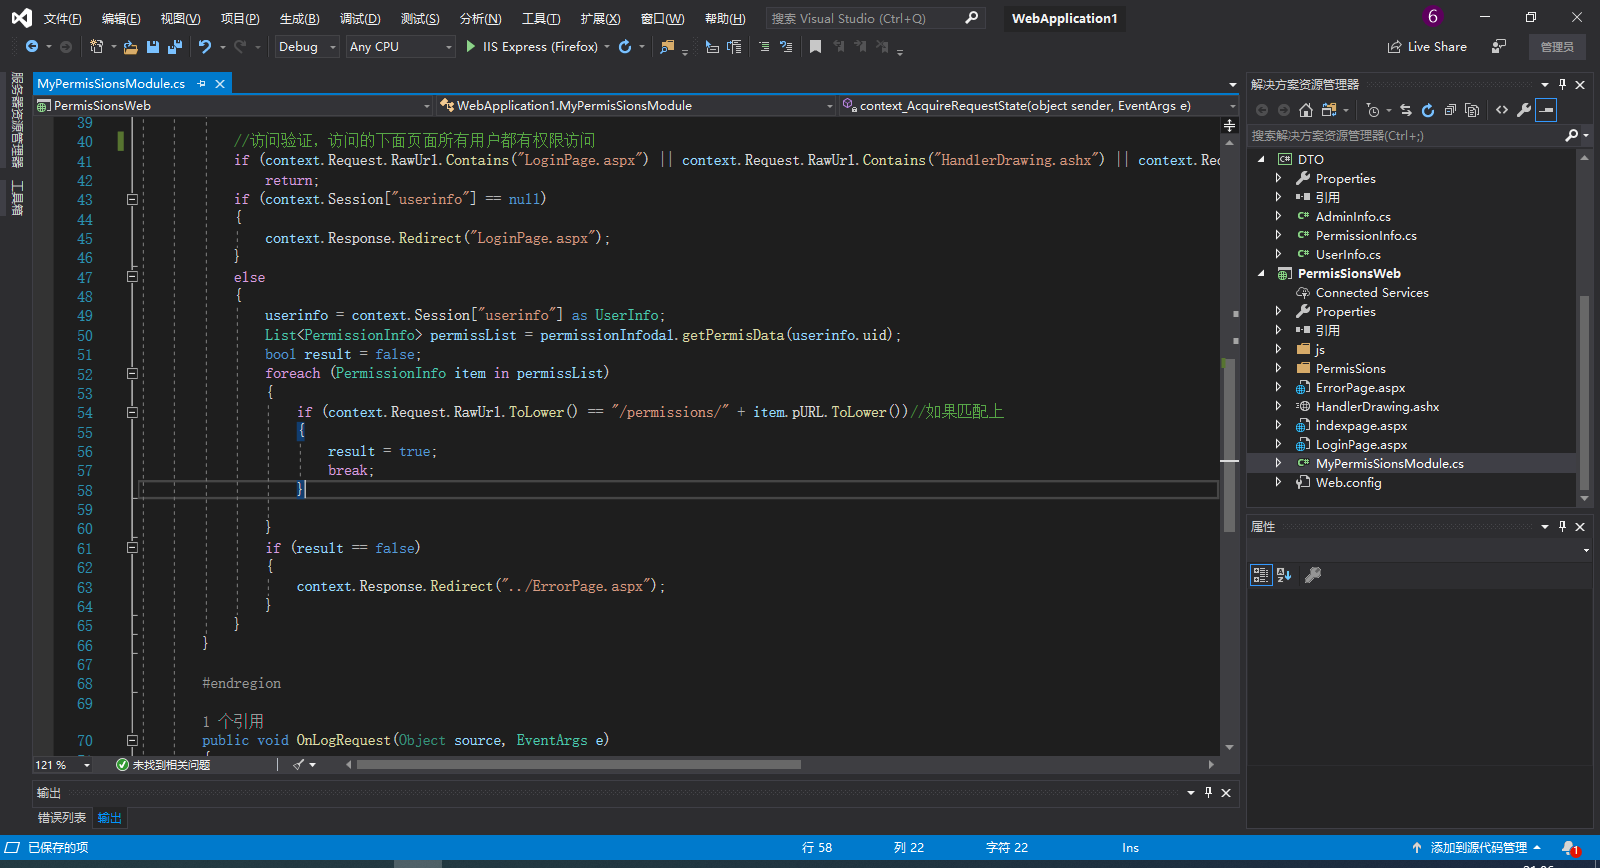Screen dimensions: 1600x868
Task: Uncomment the selected lines icon
Action: [786, 47]
